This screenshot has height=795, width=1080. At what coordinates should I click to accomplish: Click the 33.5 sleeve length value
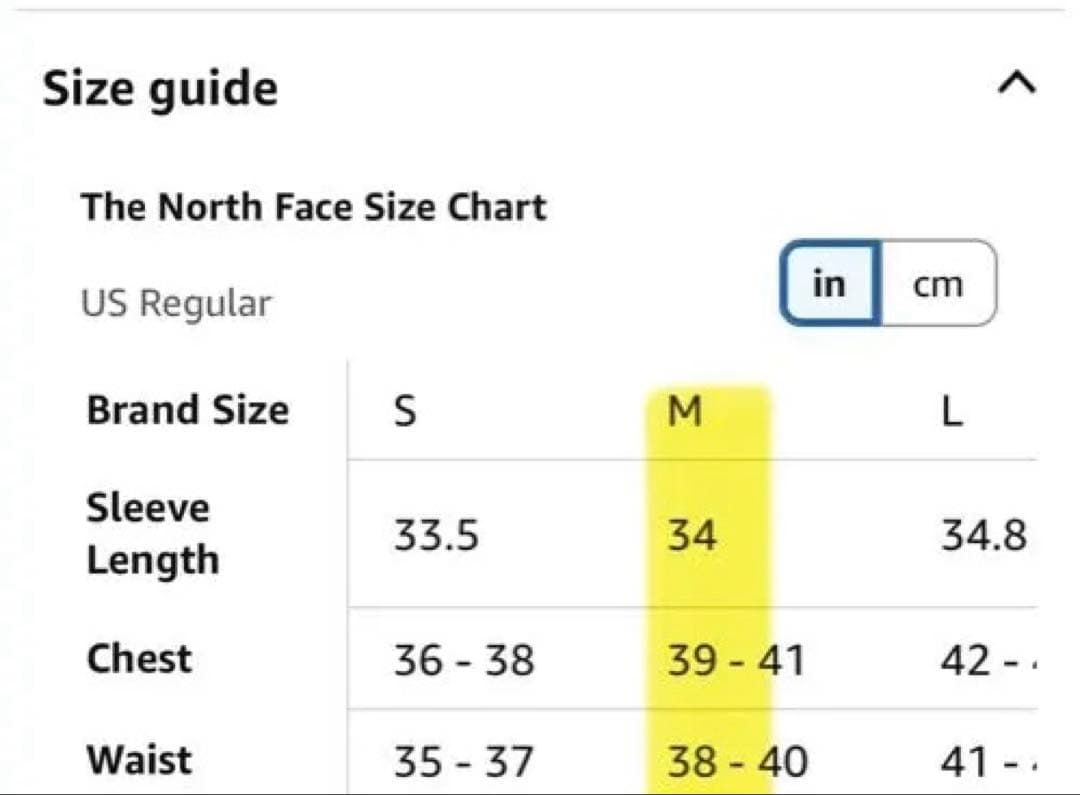[x=436, y=535]
